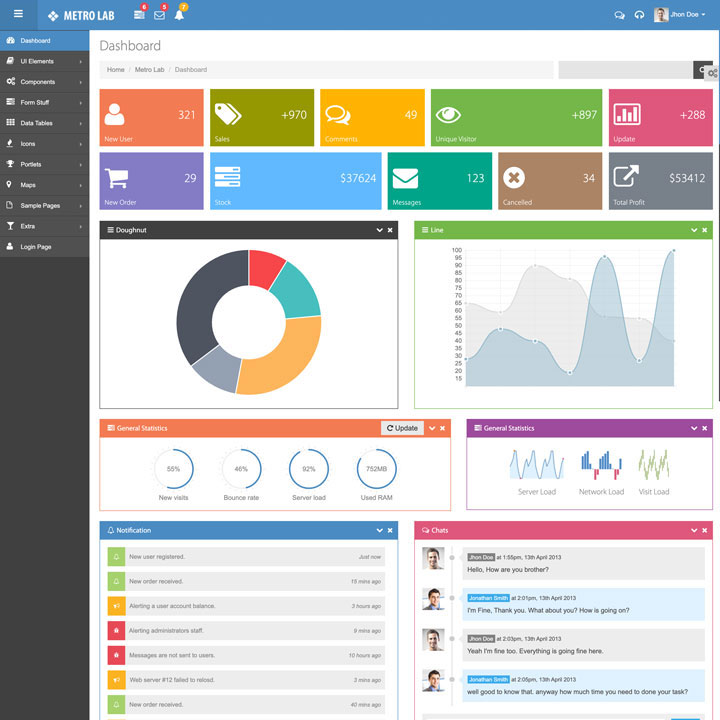
Task: Click the Network Load bar sparkline
Action: (602, 466)
